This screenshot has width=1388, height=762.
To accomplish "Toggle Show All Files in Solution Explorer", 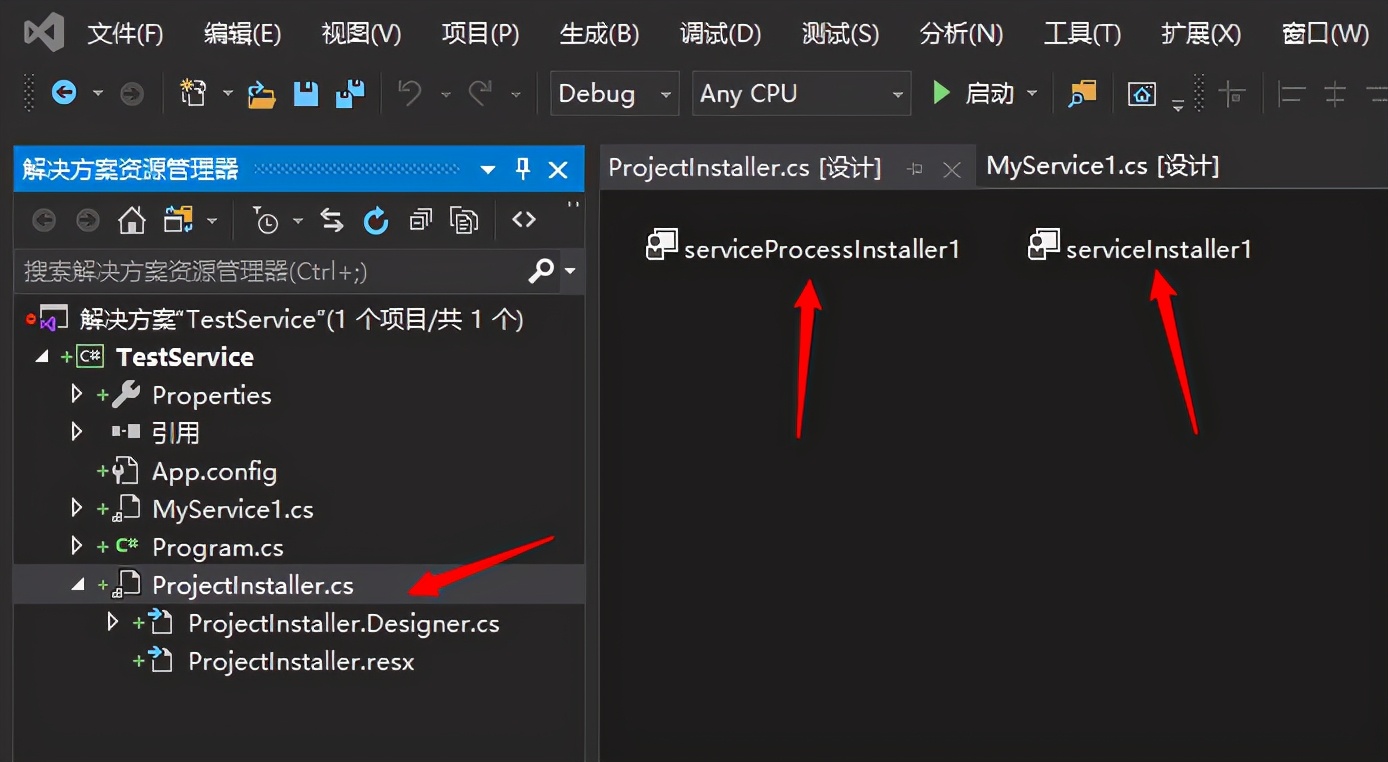I will [x=464, y=220].
